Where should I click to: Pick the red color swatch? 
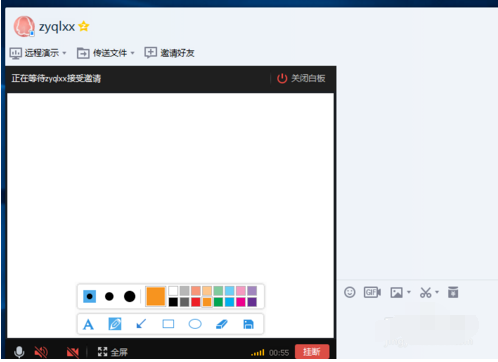pyautogui.click(x=196, y=302)
